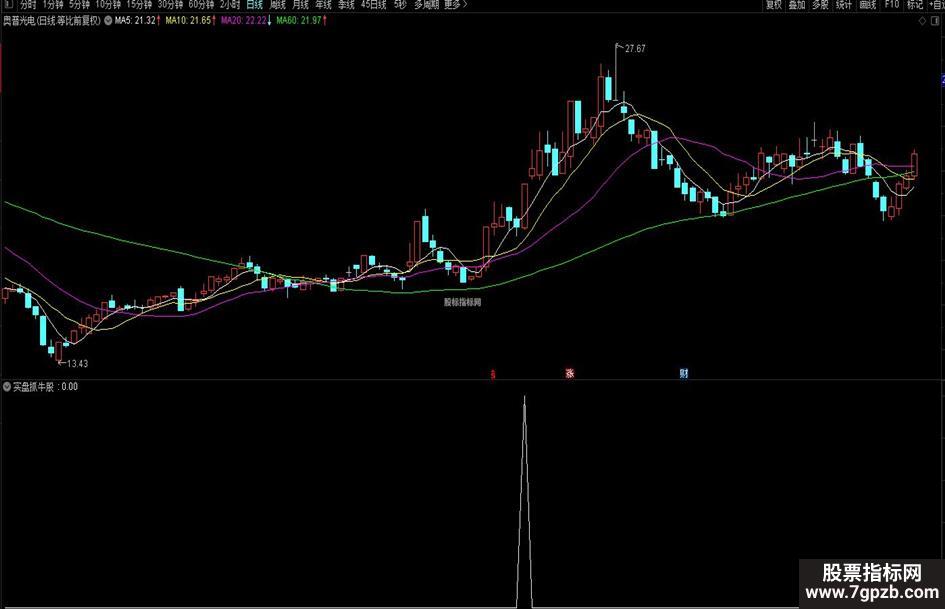The width and height of the screenshot is (945, 609).
Task: Select the 15分钟 period tab
Action: [139, 4]
